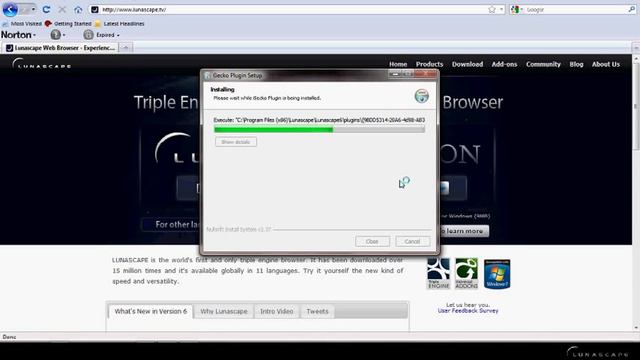Click Home in site navigation
Screen dimensions: 640x360
(398, 64)
